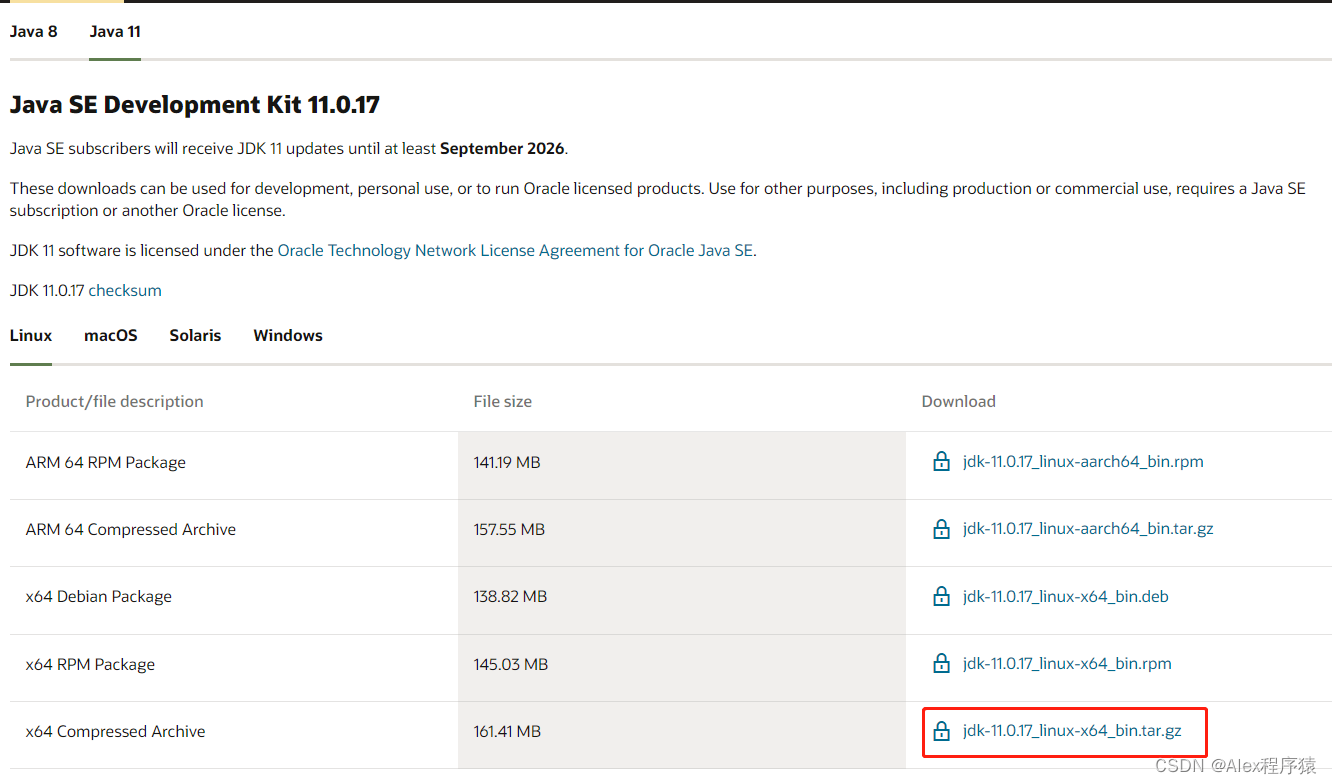Click the Java SE Development Kit 11.0.17 heading

(195, 105)
